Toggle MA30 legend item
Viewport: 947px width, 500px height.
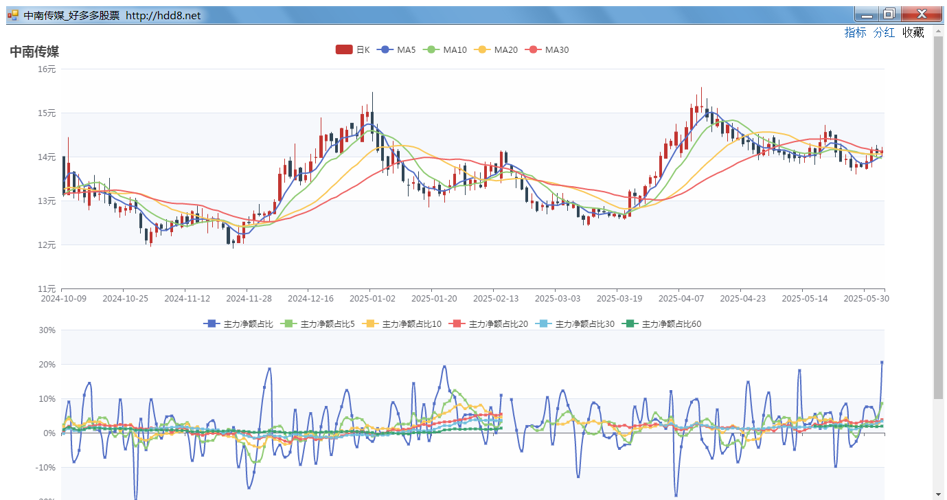(547, 50)
